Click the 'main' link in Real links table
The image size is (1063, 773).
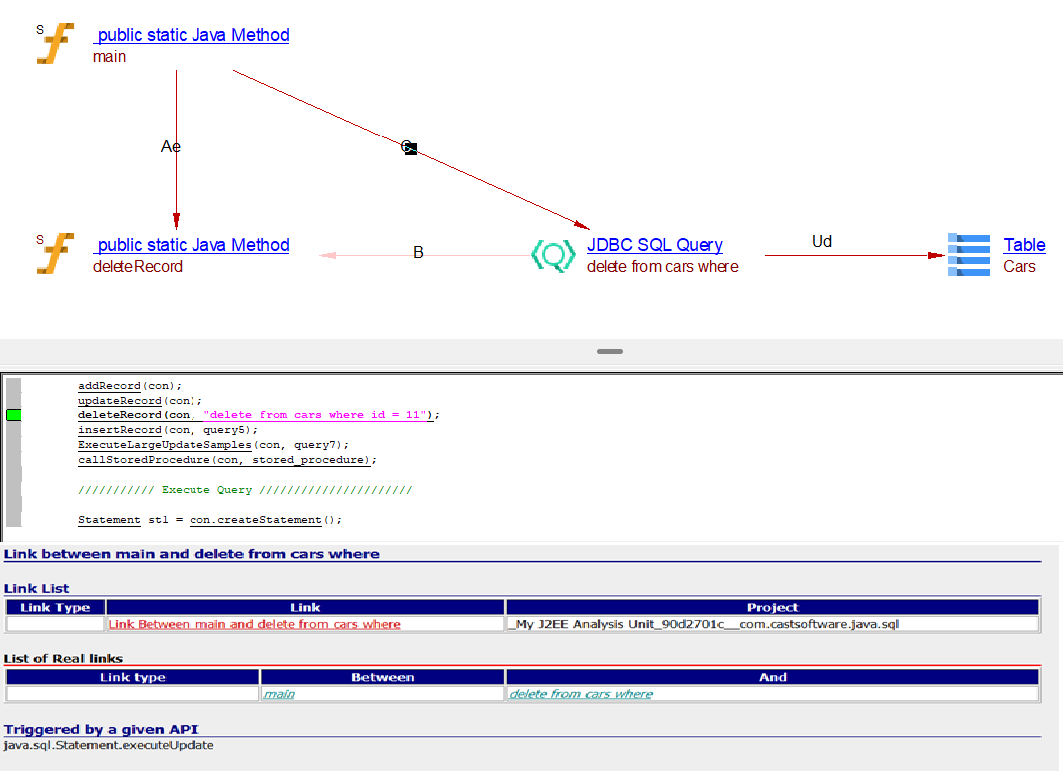click(279, 694)
